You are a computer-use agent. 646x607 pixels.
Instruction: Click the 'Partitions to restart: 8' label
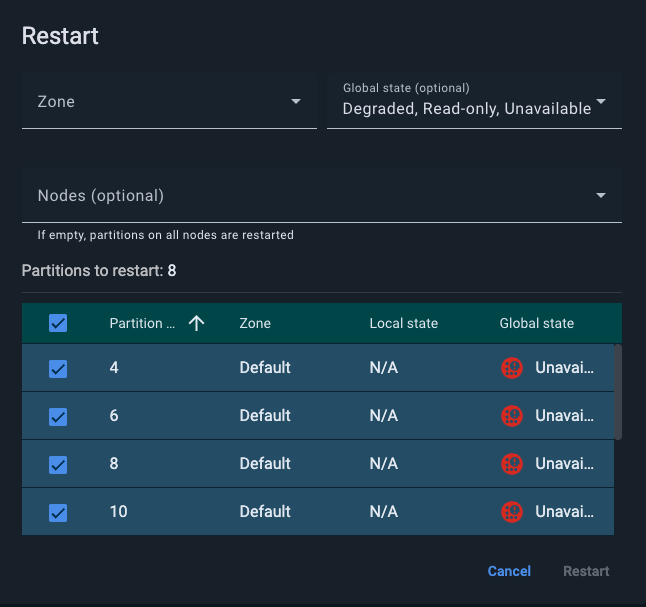pos(99,271)
